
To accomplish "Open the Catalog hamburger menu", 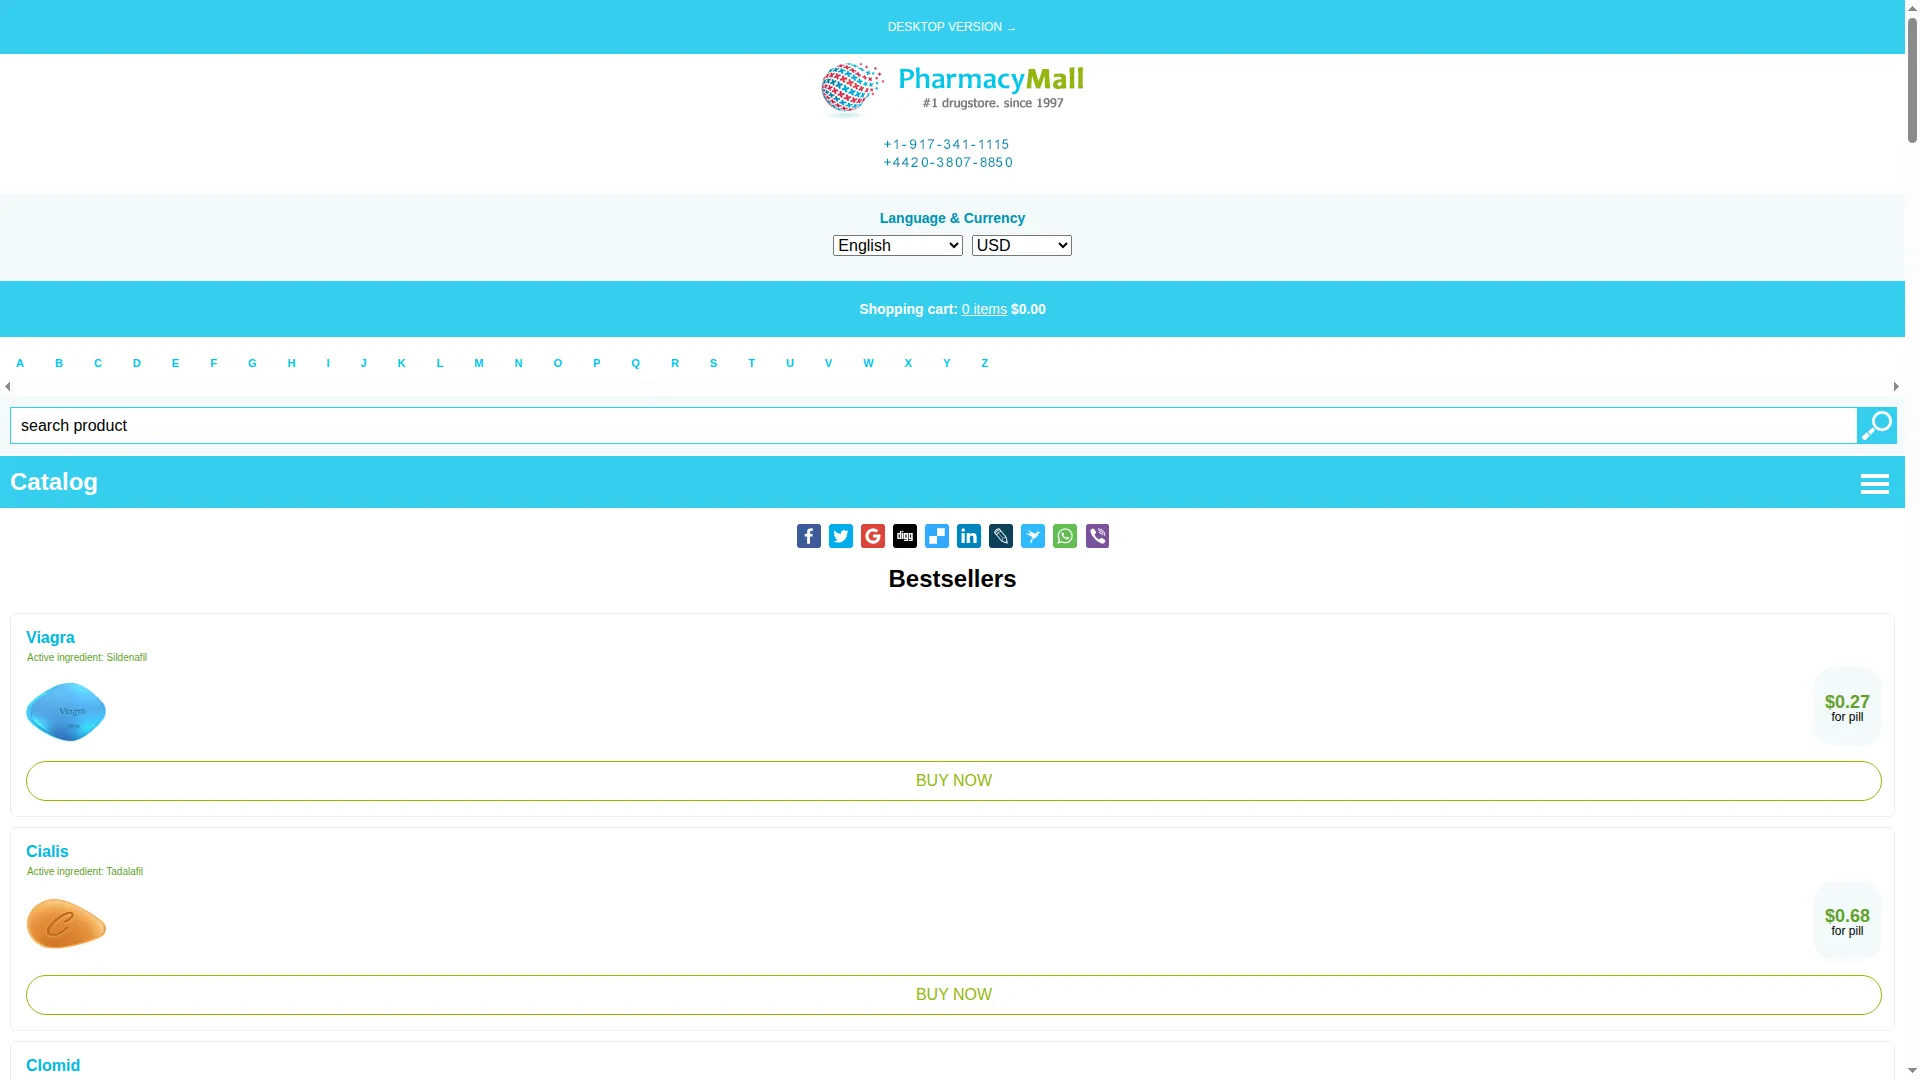I will [1874, 484].
